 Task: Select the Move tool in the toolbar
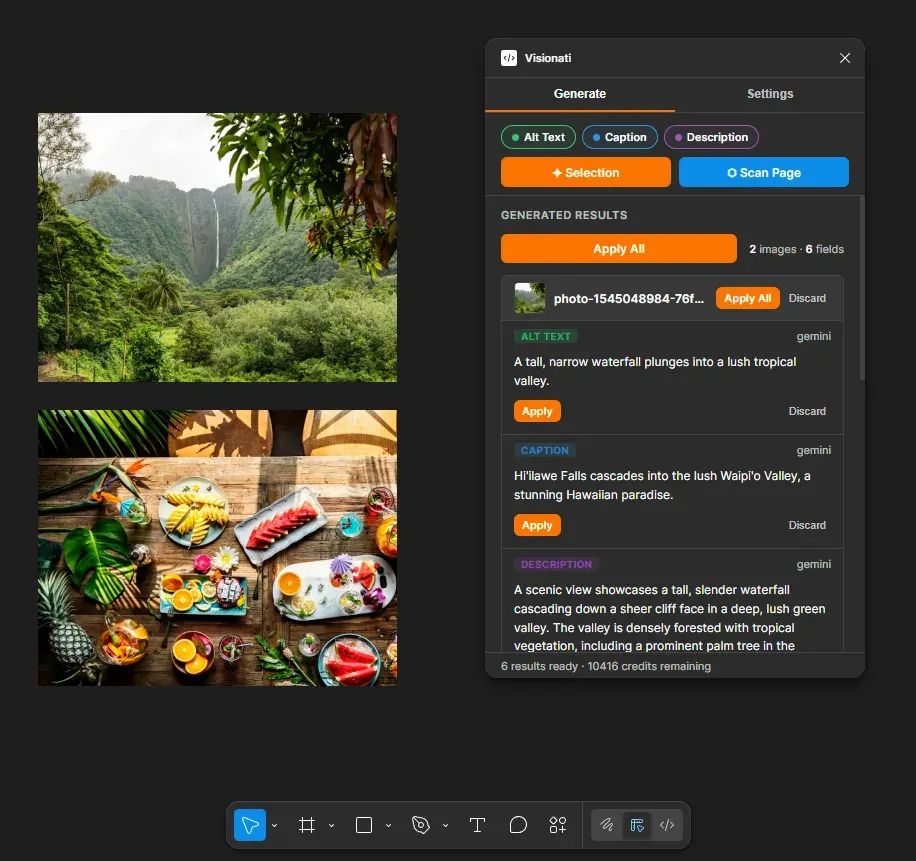[250, 825]
